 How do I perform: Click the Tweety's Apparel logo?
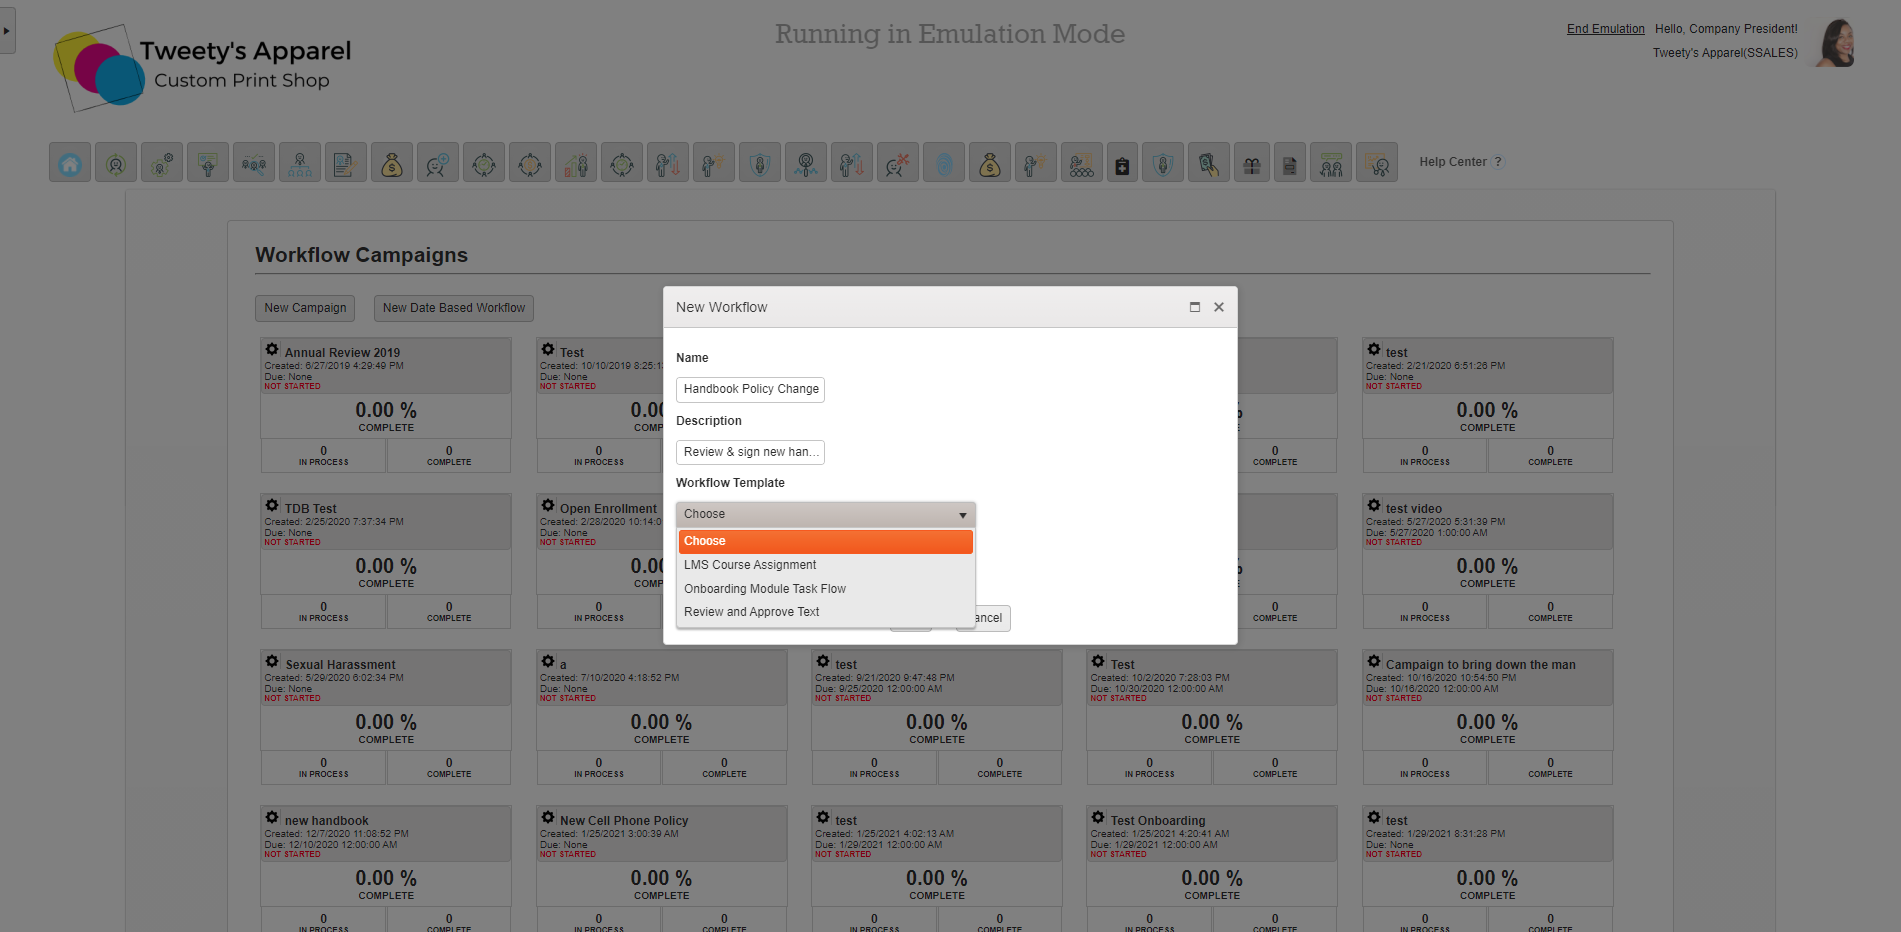(203, 66)
